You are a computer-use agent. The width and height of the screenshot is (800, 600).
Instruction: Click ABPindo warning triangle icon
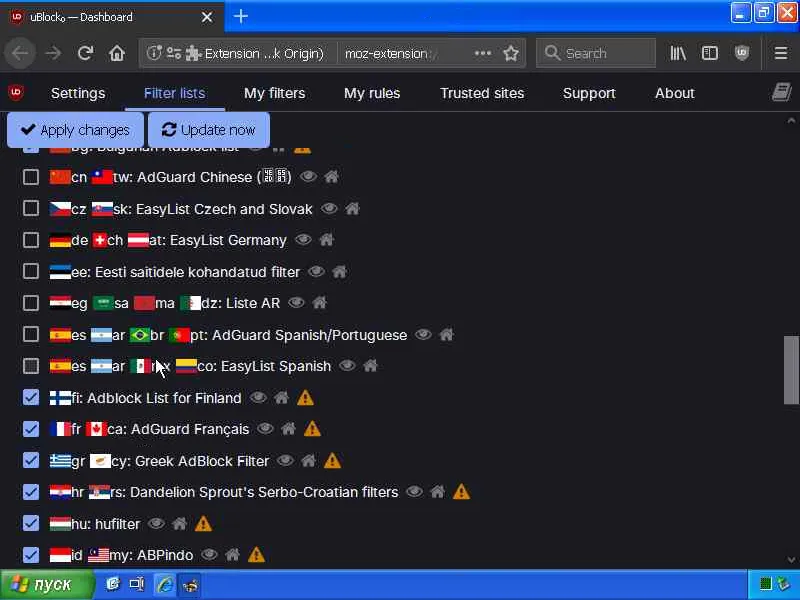(x=256, y=555)
